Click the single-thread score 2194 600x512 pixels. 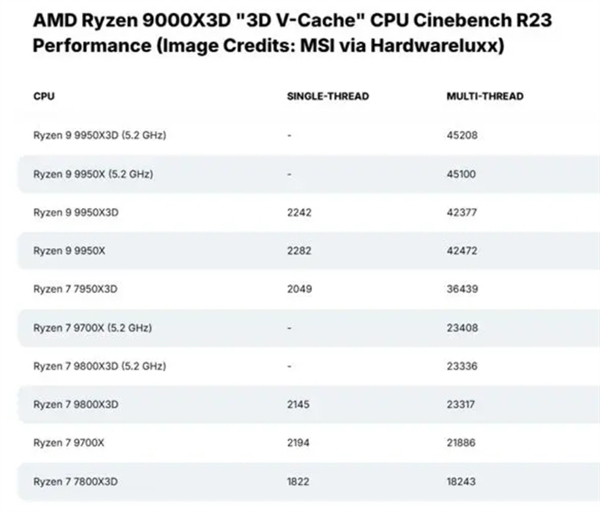pyautogui.click(x=299, y=442)
